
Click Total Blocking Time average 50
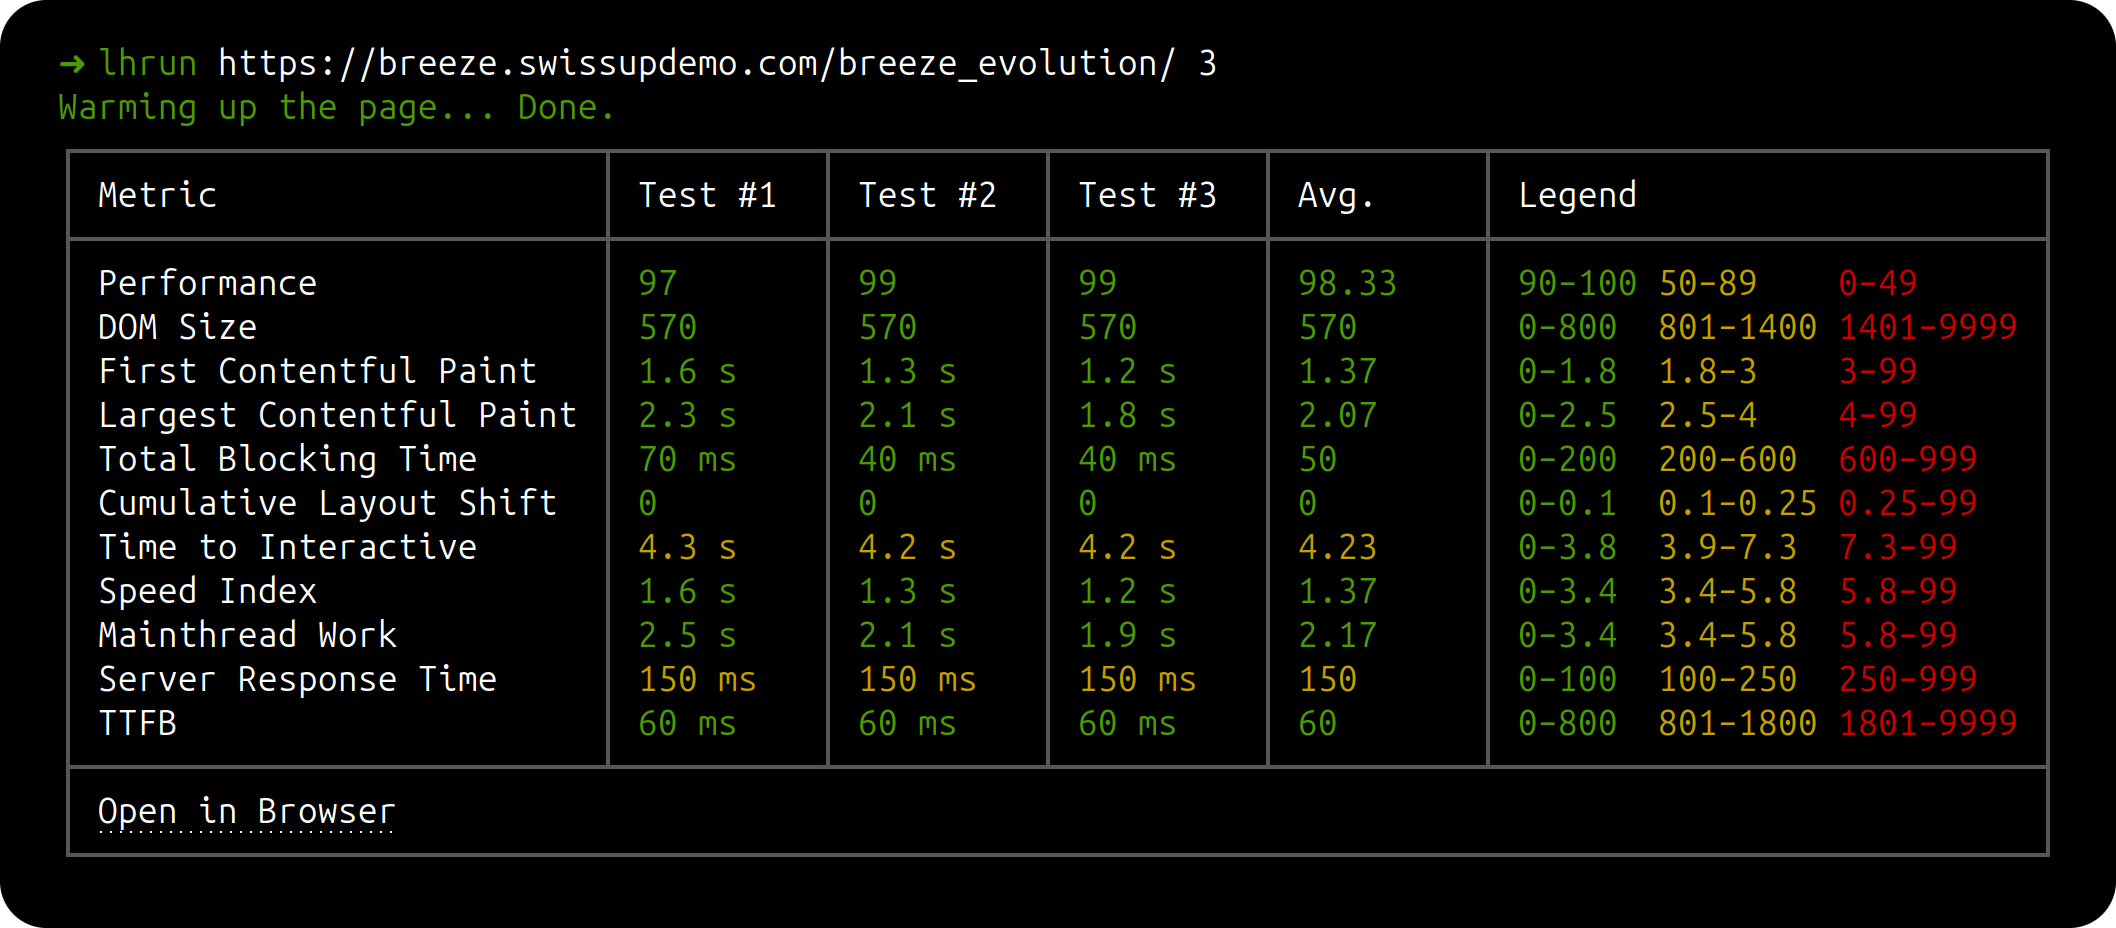coord(1317,459)
